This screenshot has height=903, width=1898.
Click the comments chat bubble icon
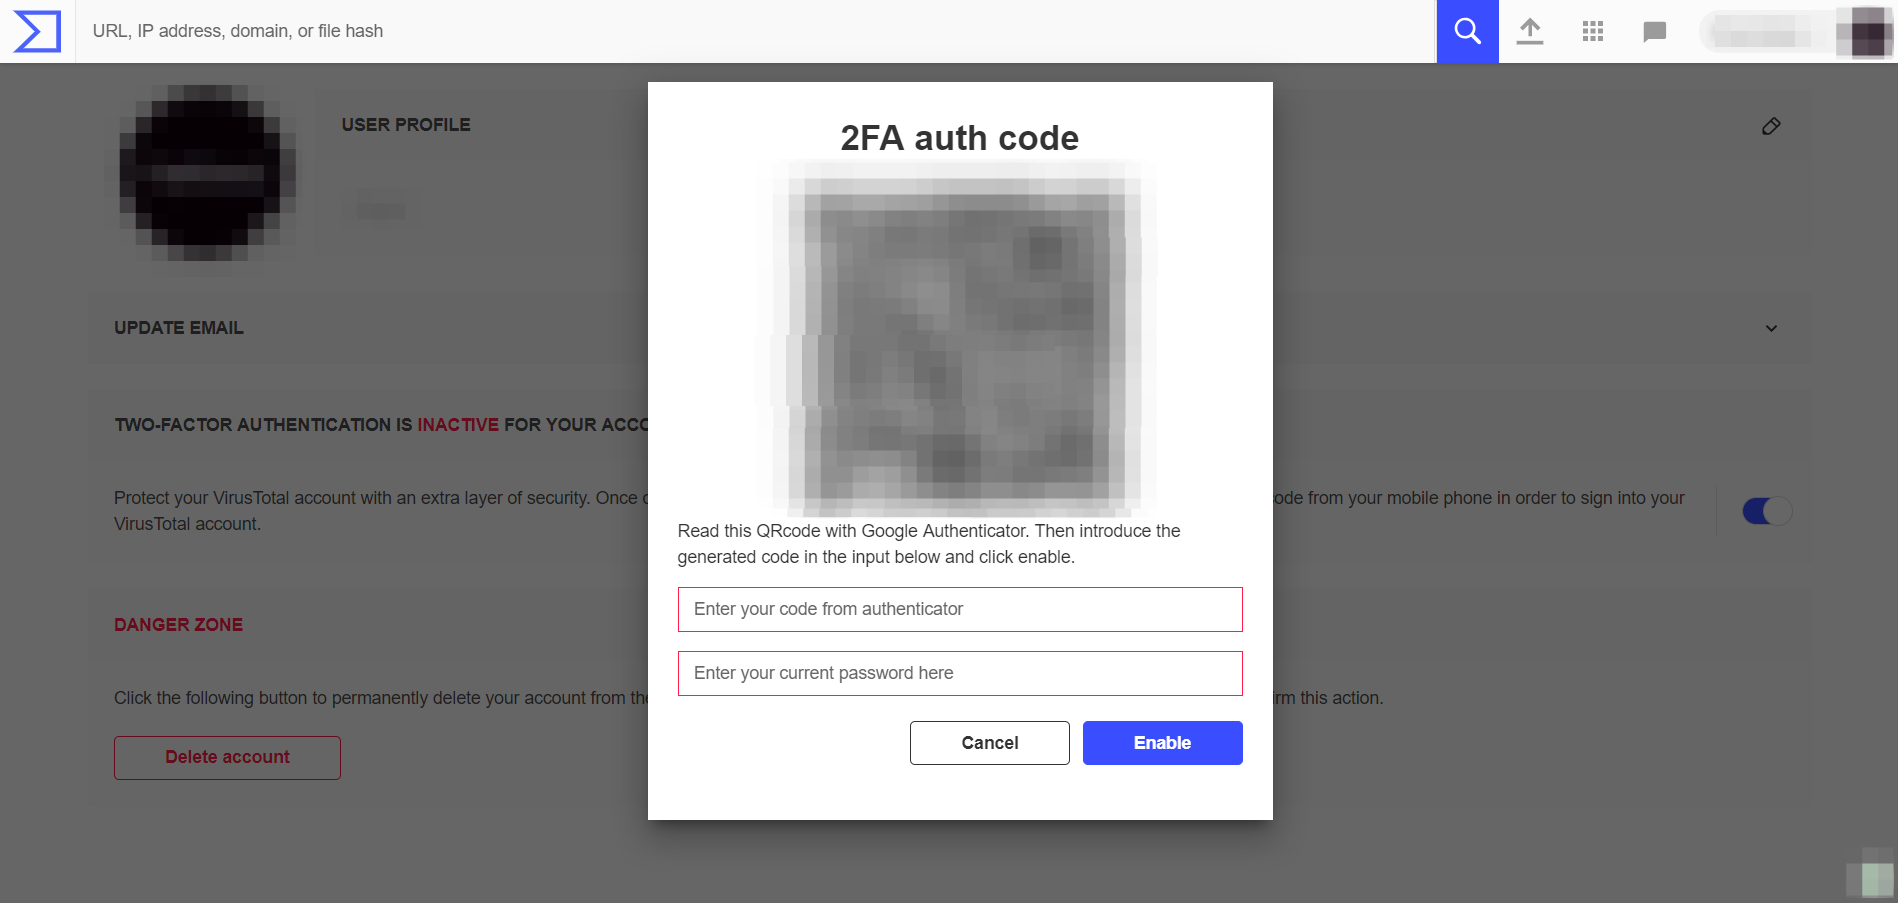pyautogui.click(x=1654, y=31)
